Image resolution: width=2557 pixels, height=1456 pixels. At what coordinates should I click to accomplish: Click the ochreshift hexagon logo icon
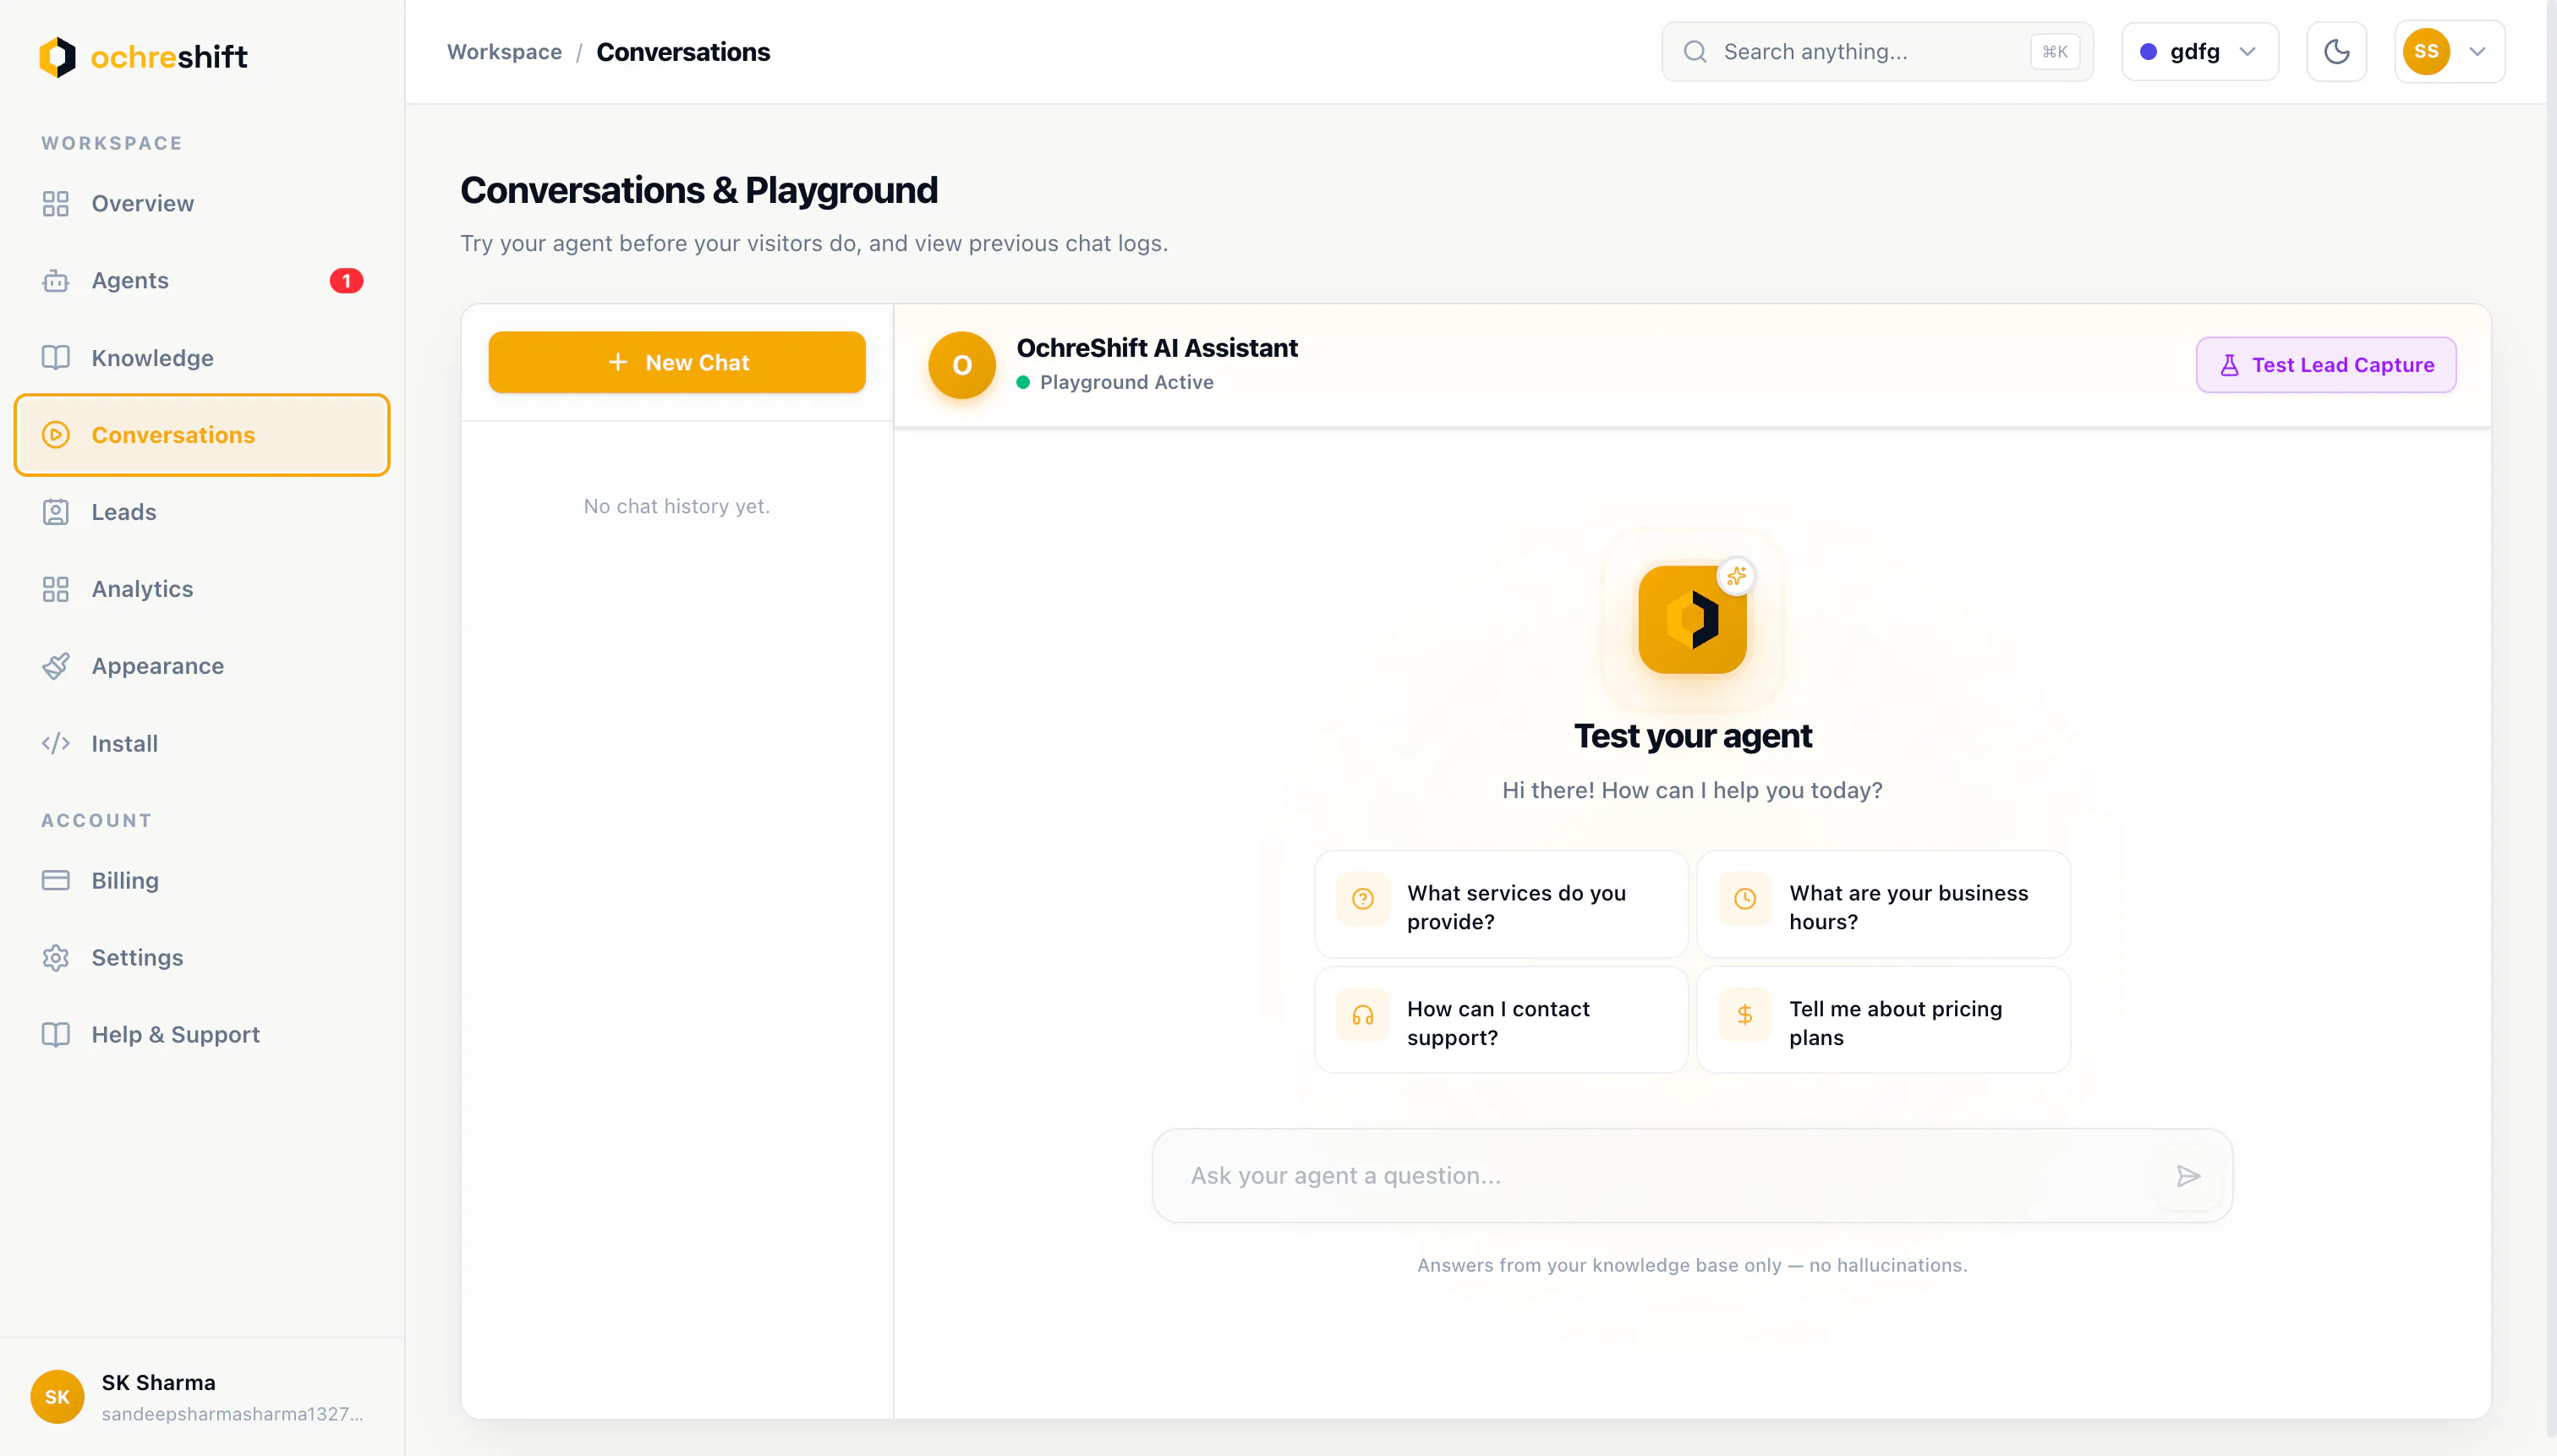coord(57,57)
